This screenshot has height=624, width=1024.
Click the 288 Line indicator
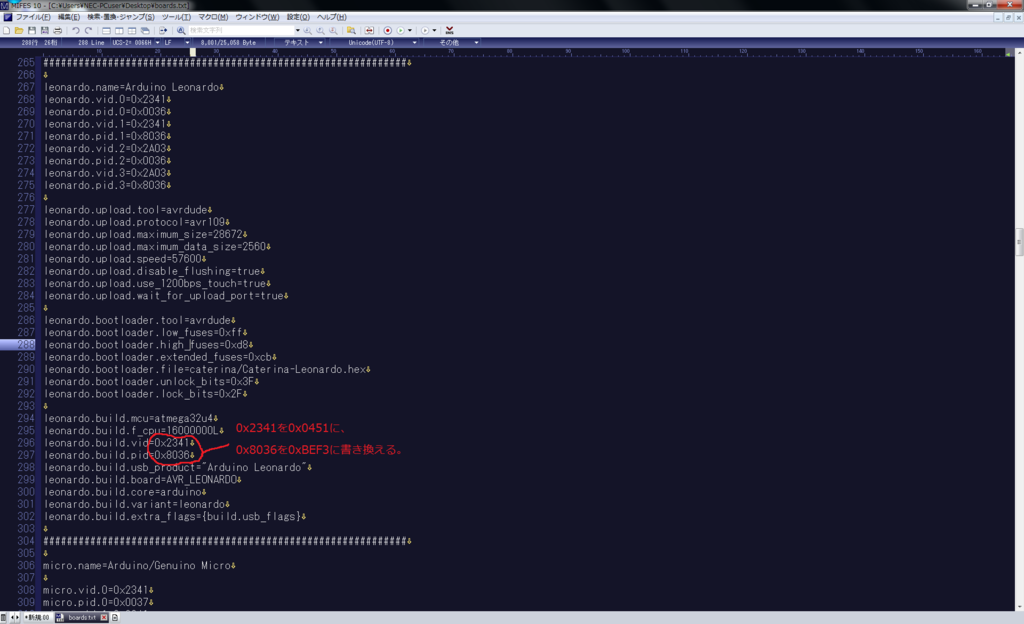[91, 42]
